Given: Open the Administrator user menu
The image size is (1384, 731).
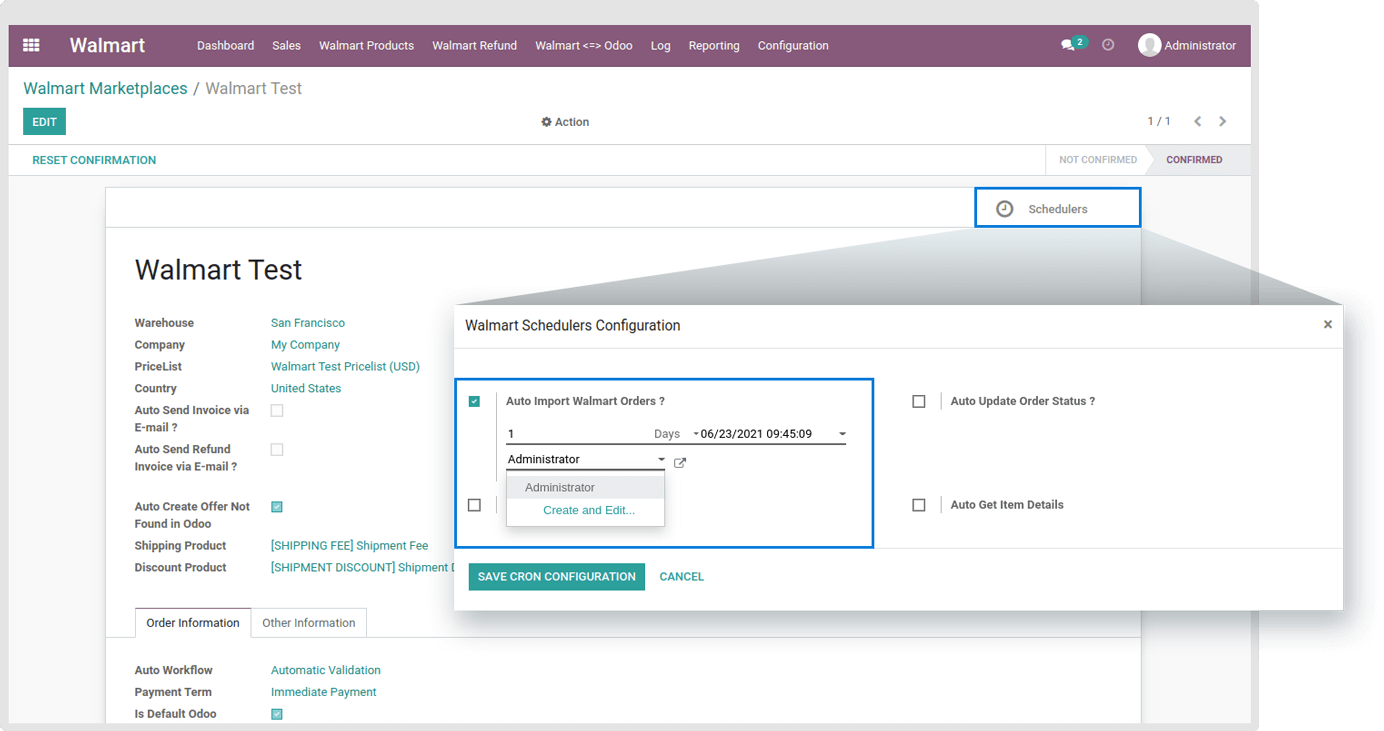Looking at the screenshot, I should 1187,45.
